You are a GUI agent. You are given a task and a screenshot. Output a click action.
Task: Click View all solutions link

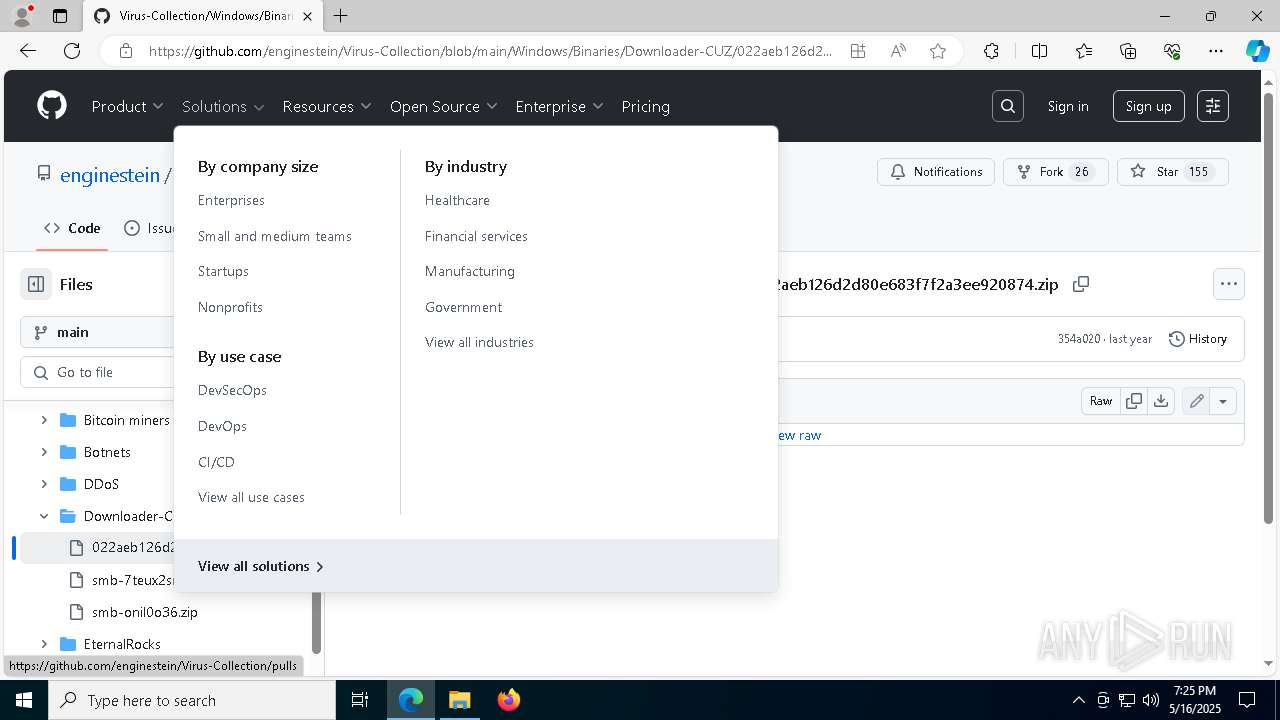261,566
